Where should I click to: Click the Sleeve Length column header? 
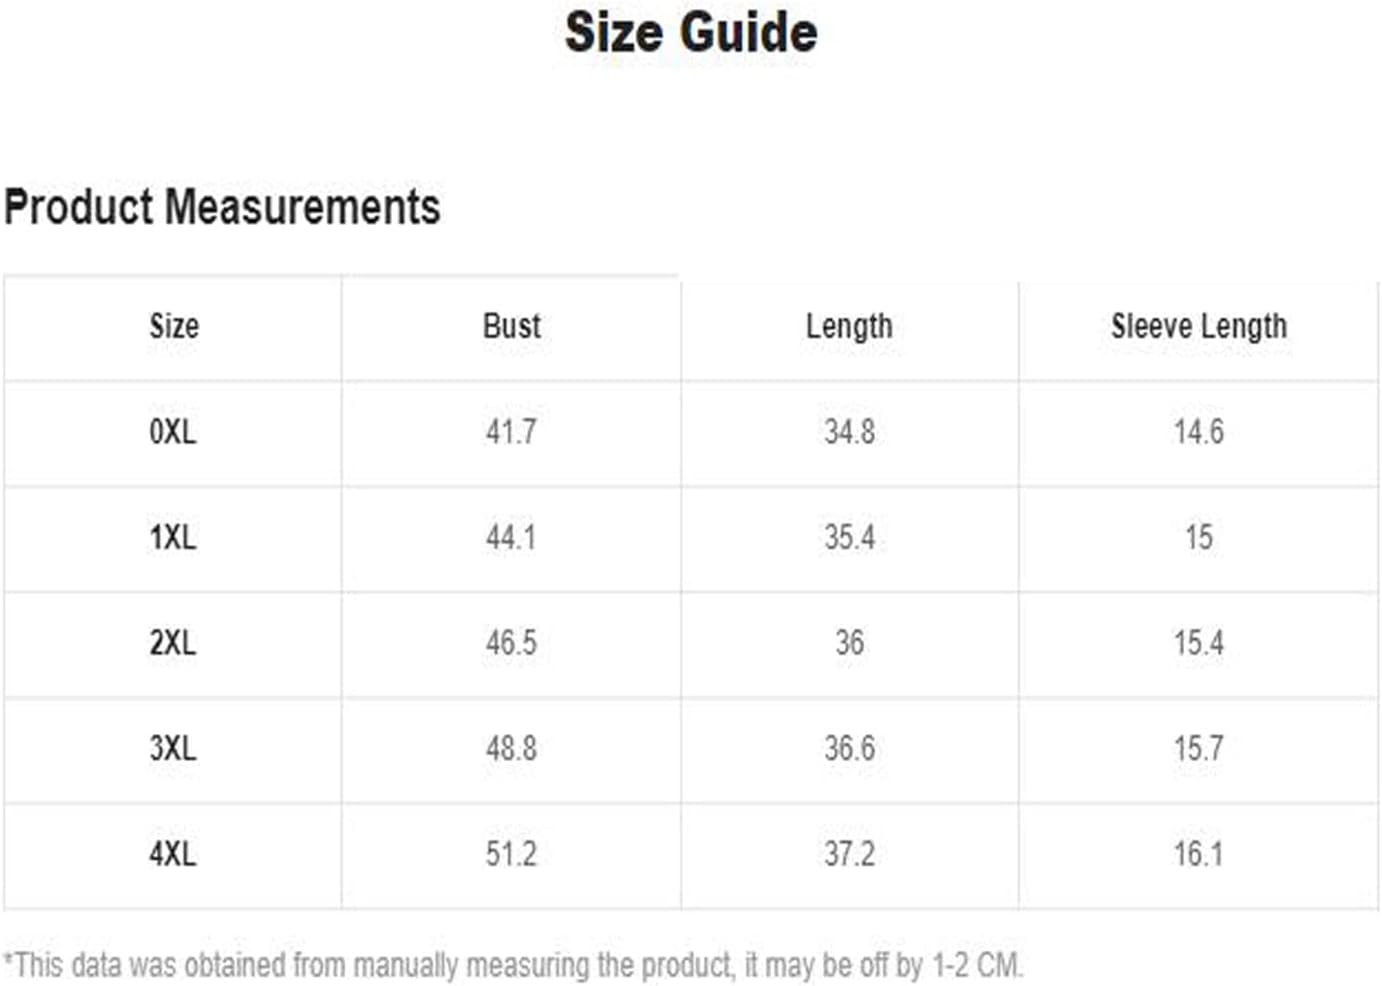click(1199, 327)
